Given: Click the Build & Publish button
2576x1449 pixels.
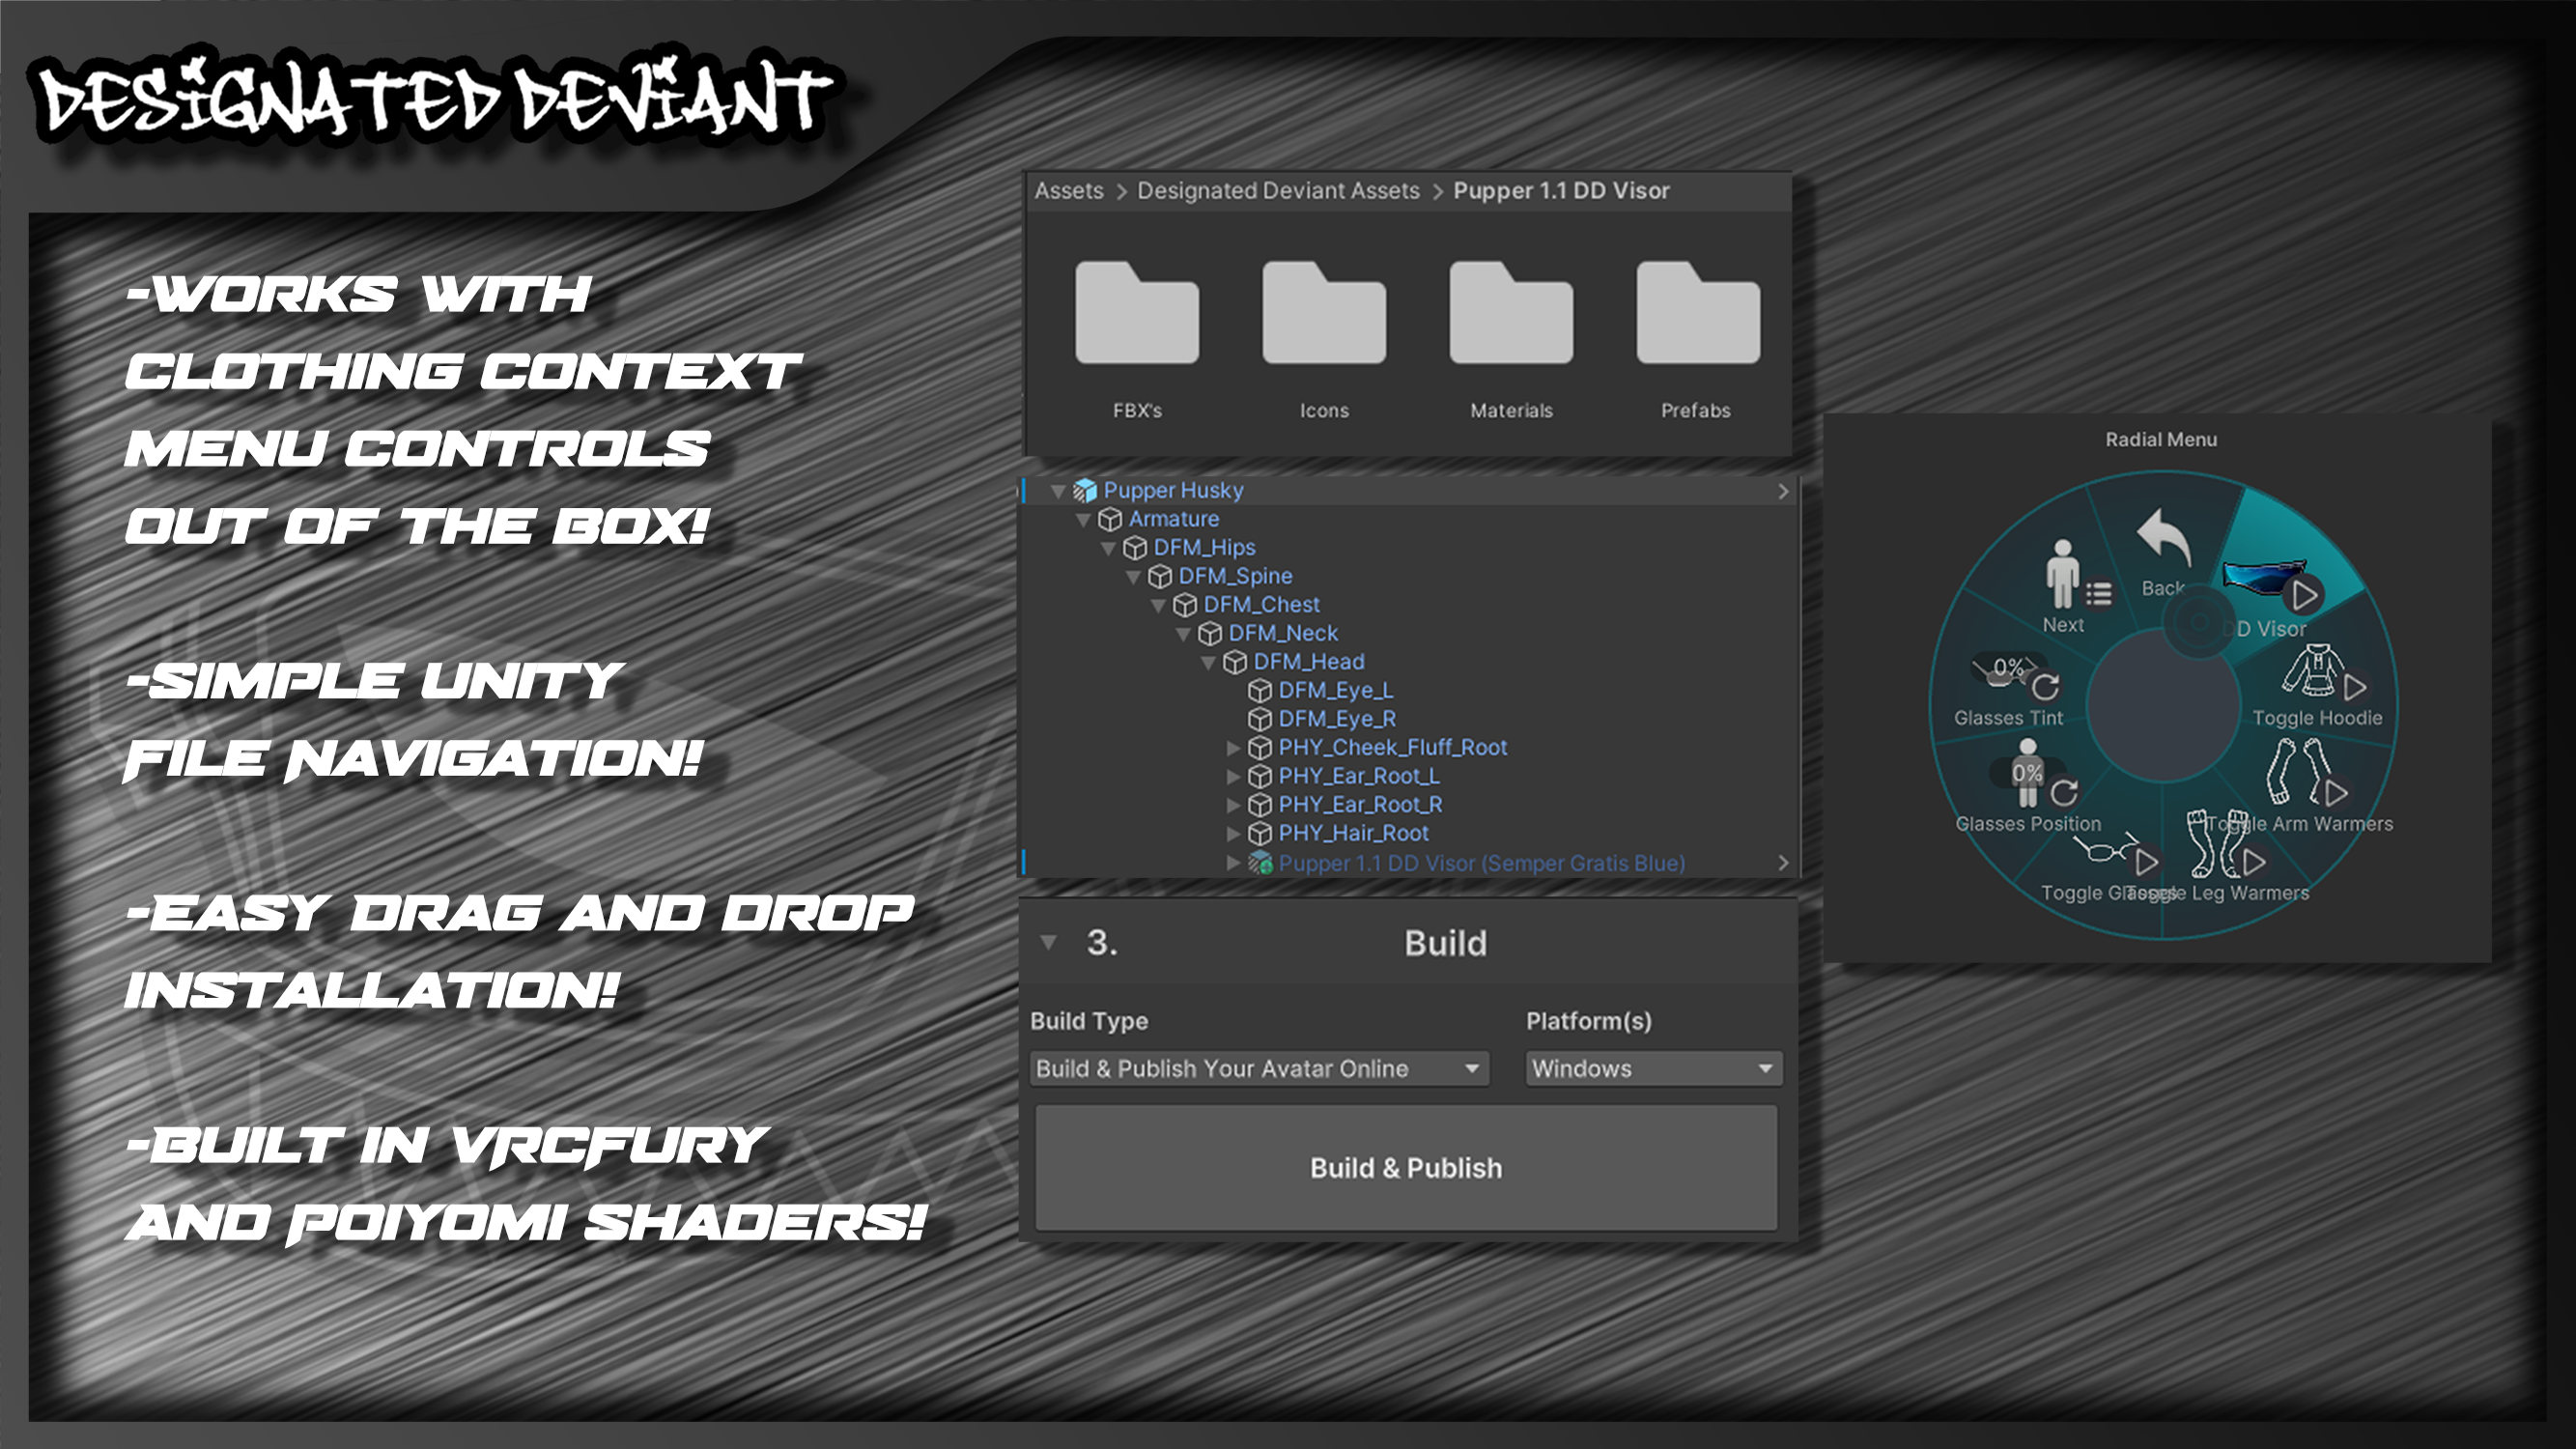Looking at the screenshot, I should (x=1406, y=1168).
